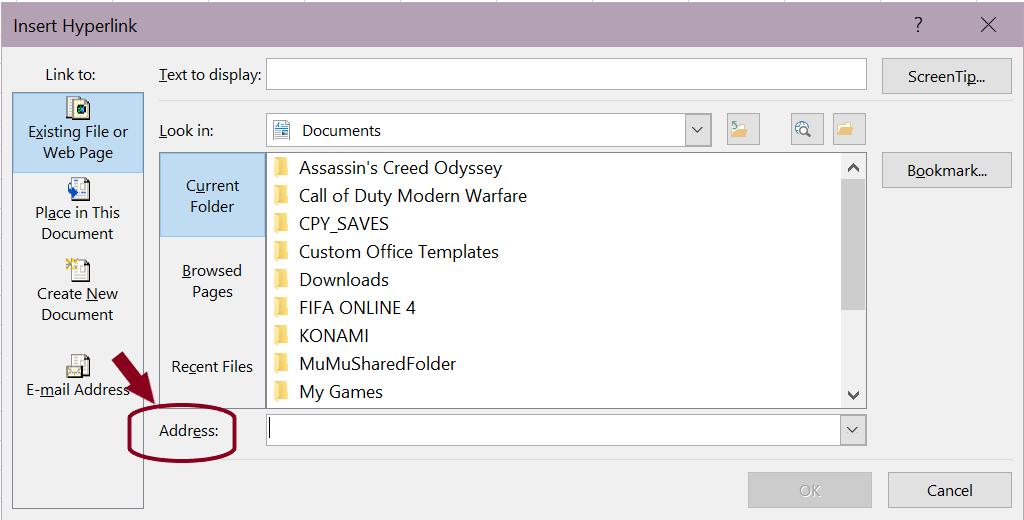Image resolution: width=1024 pixels, height=520 pixels.
Task: Expand the Address dropdown arrow
Action: tap(852, 430)
